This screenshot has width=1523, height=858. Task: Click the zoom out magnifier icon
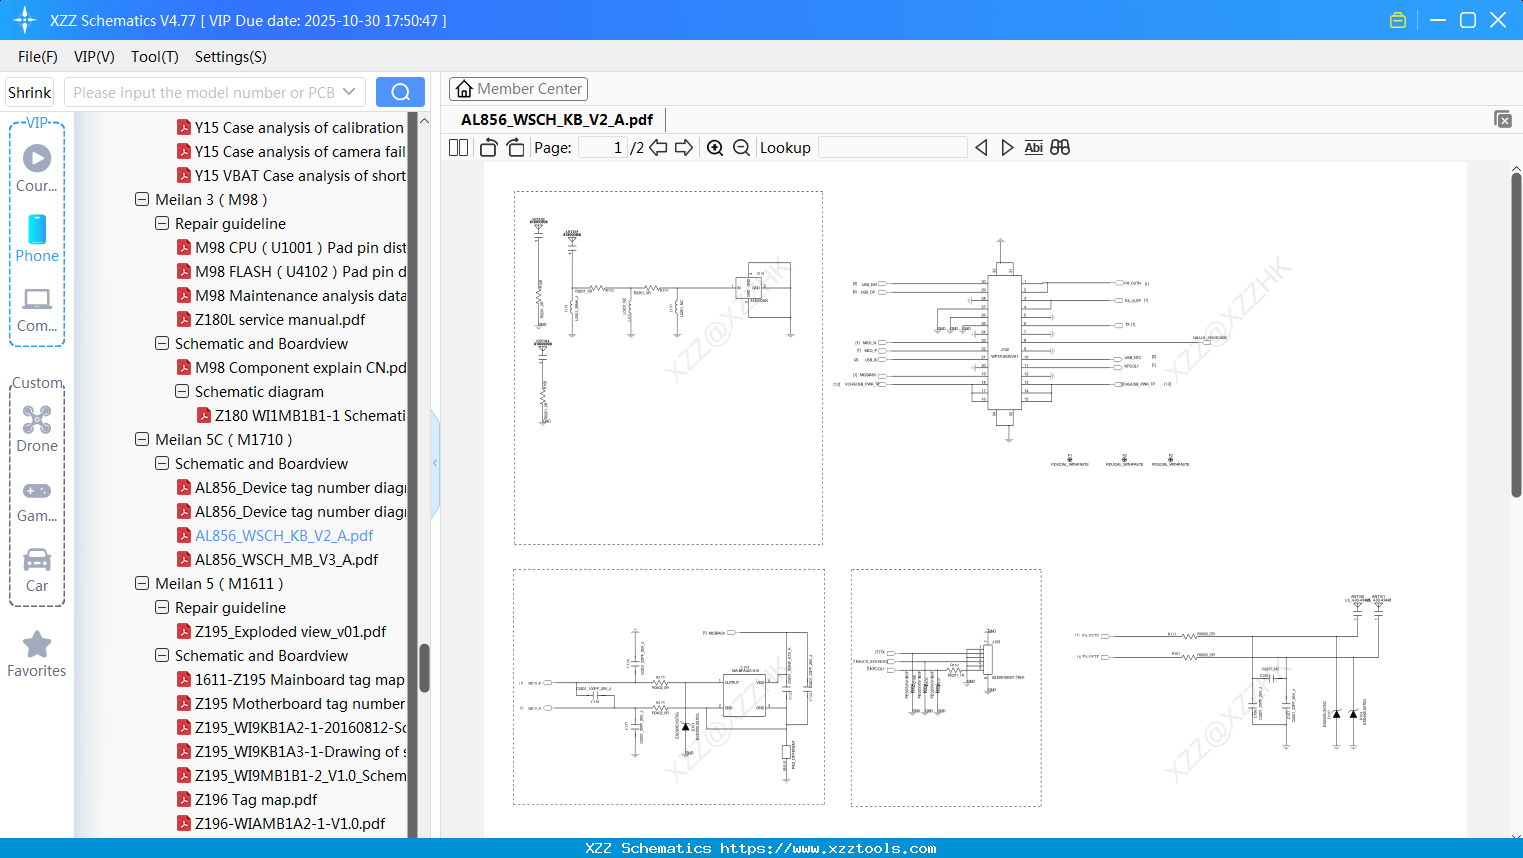pos(741,148)
